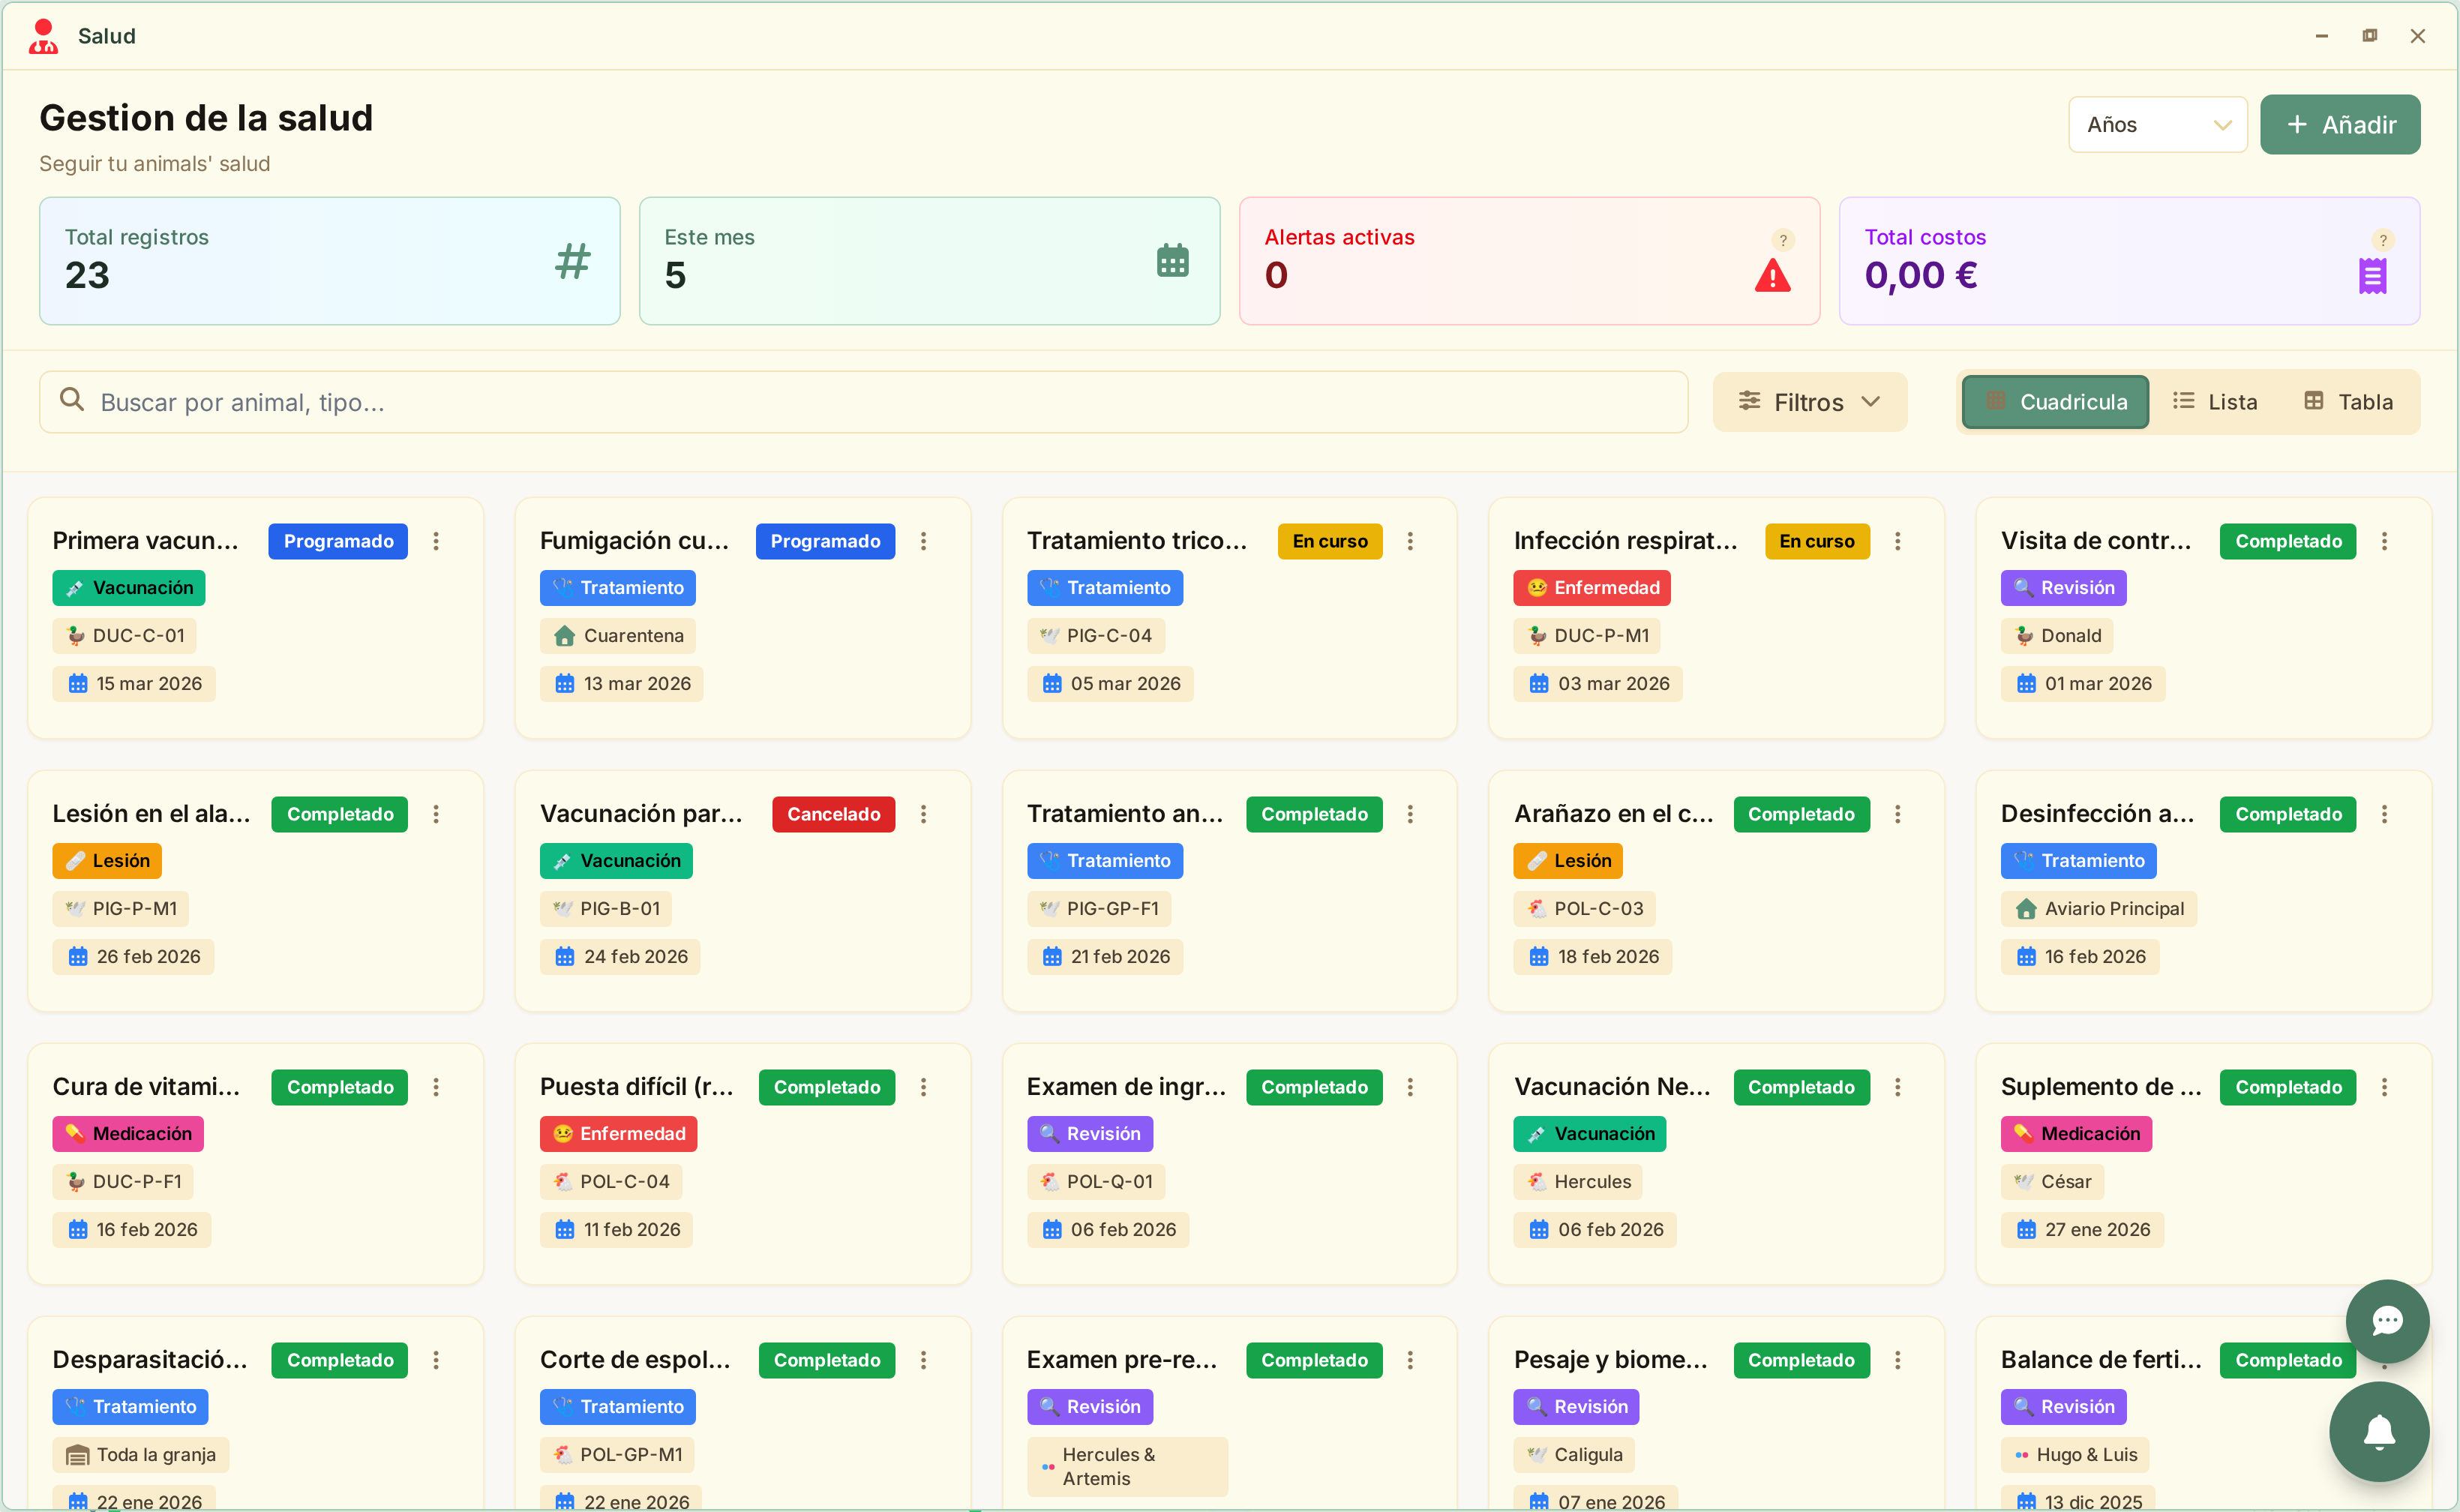2460x1512 pixels.
Task: Switch to Tabla view
Action: pos(2348,402)
